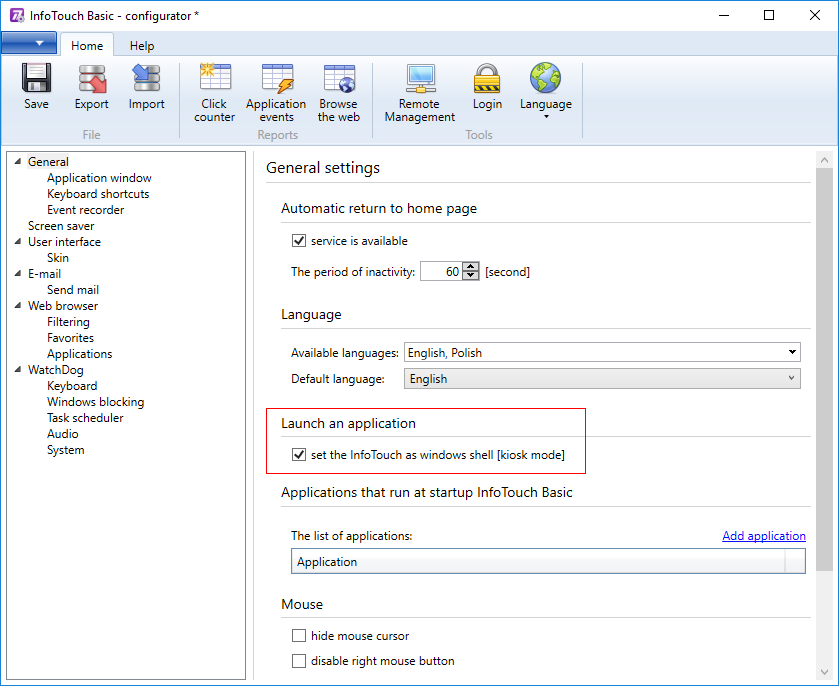Image resolution: width=839 pixels, height=686 pixels.
Task: Toggle set InfoTouch as windows shell checkbox
Action: click(x=299, y=455)
